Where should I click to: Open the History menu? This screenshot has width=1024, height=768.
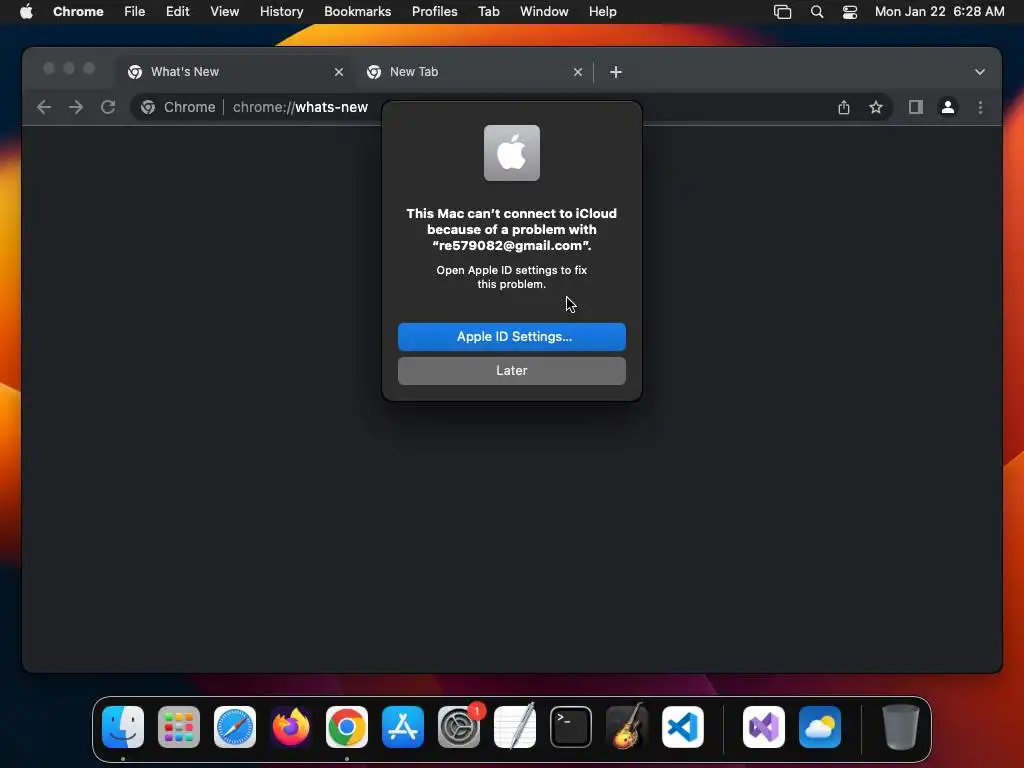point(281,11)
